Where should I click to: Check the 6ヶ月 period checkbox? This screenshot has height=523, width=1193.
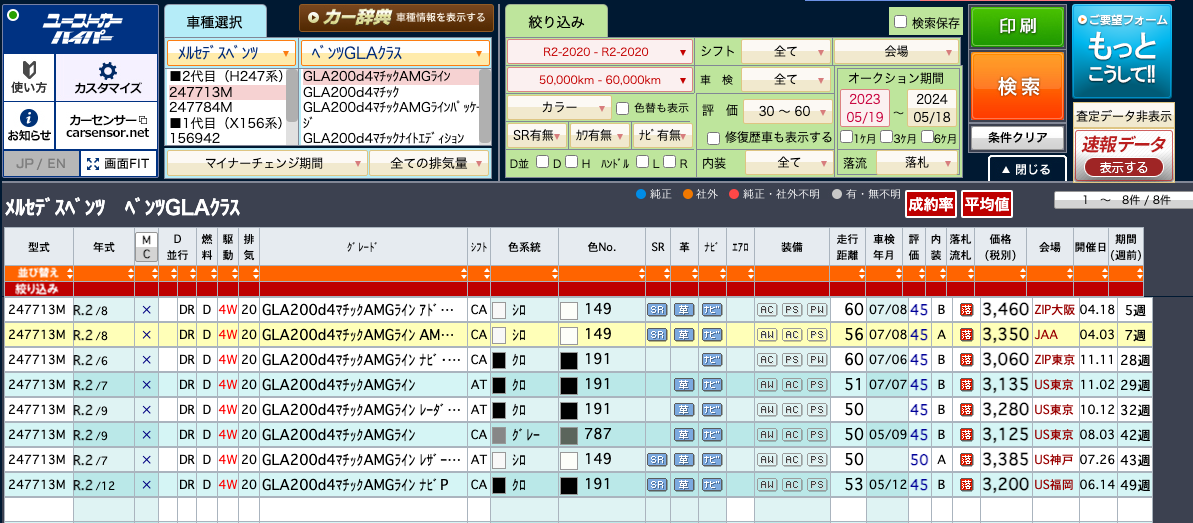(x=926, y=137)
